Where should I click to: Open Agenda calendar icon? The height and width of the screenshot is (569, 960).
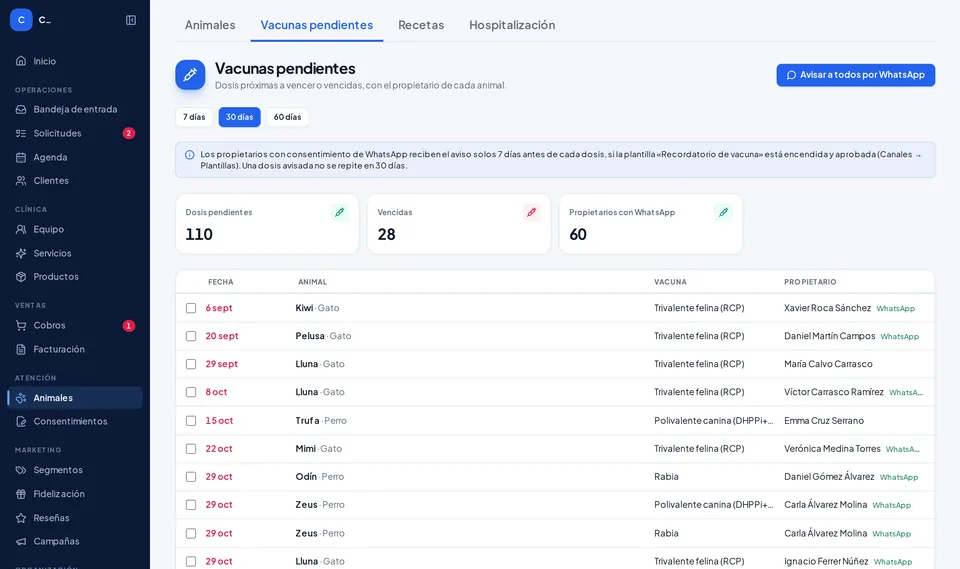click(x=21, y=157)
